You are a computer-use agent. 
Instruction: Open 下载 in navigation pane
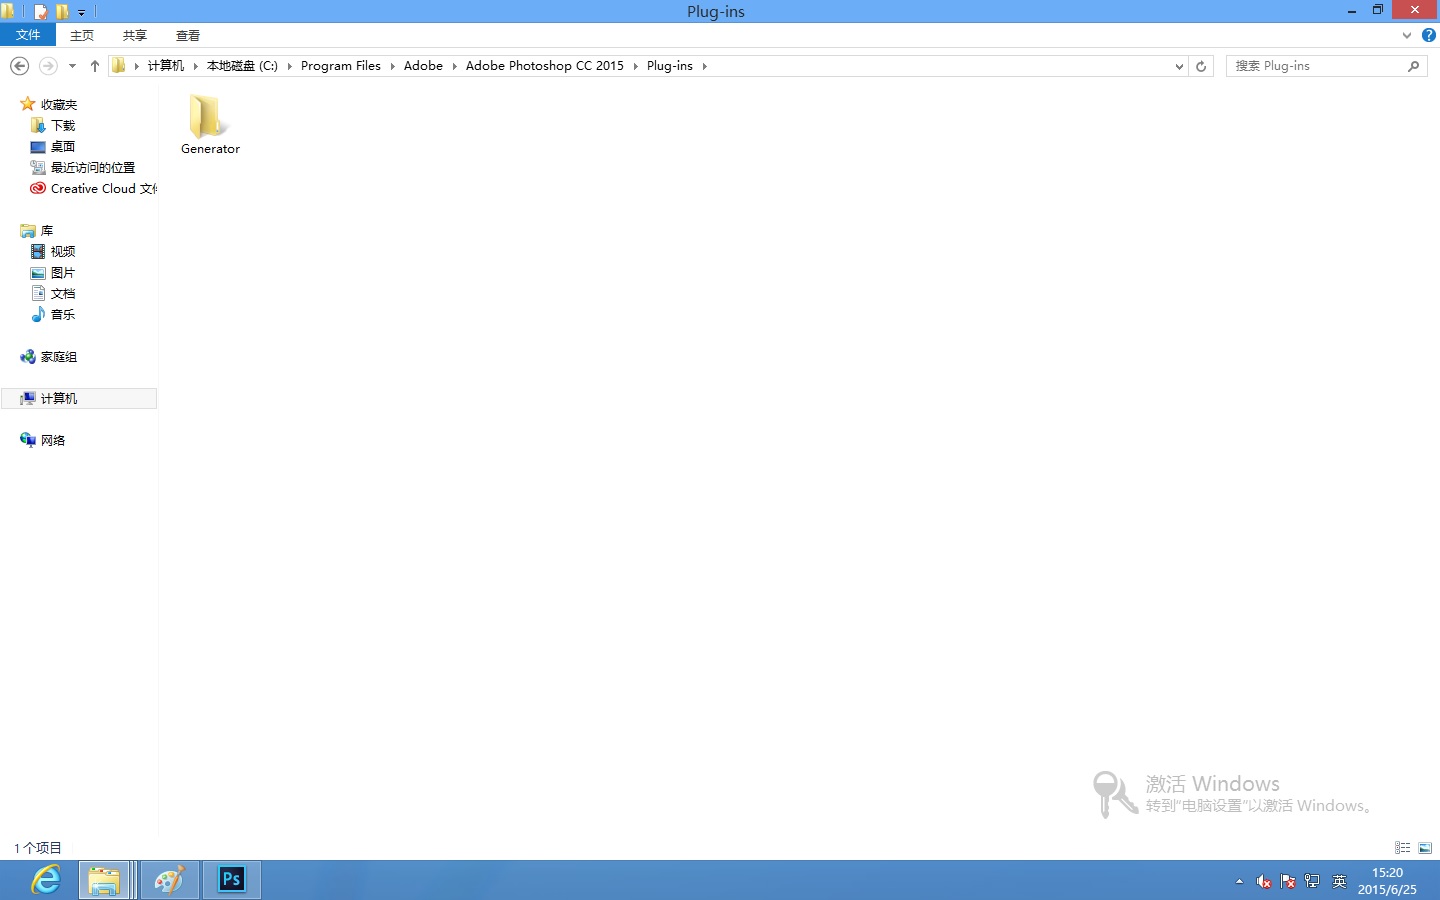pyautogui.click(x=63, y=125)
